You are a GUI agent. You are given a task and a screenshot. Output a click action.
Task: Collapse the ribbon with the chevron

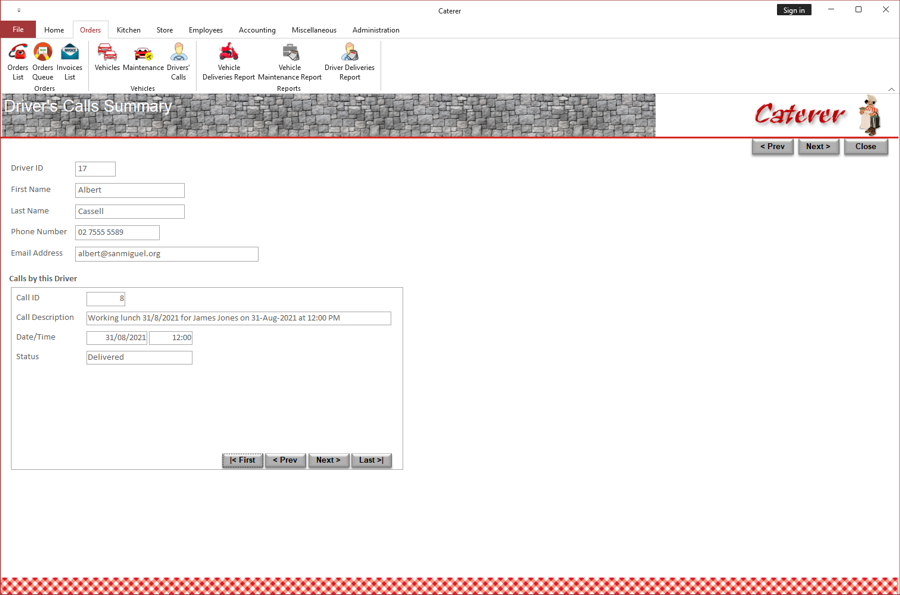point(891,89)
